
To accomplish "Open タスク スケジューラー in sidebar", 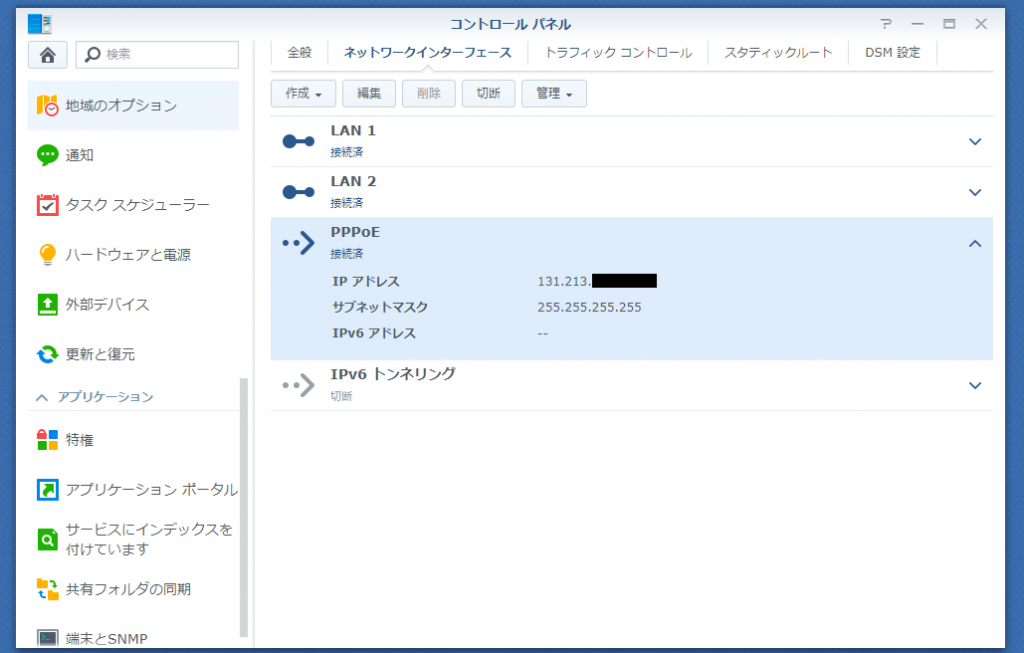I will coord(133,204).
